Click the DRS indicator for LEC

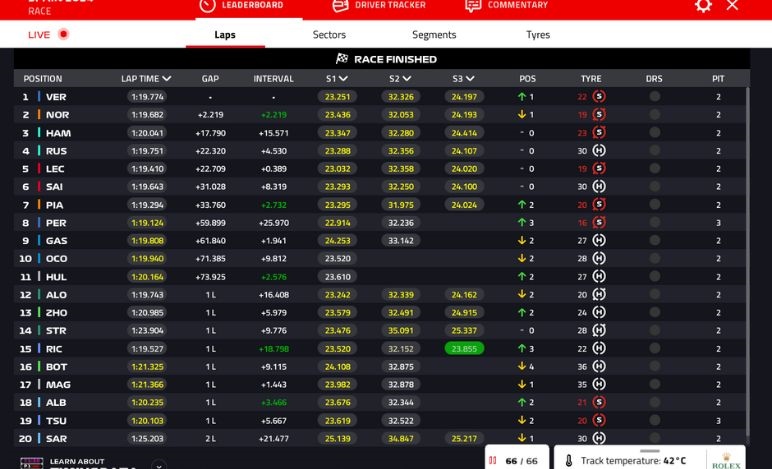pos(654,169)
